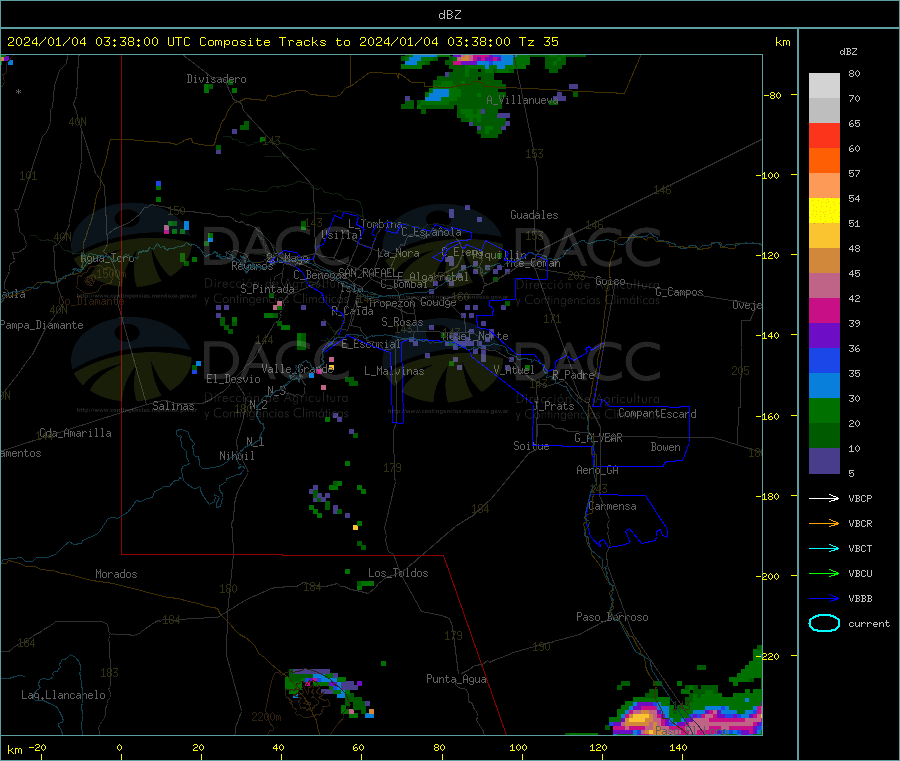
Task: Pick the blue 35-36 dBZ color band
Action: [824, 360]
